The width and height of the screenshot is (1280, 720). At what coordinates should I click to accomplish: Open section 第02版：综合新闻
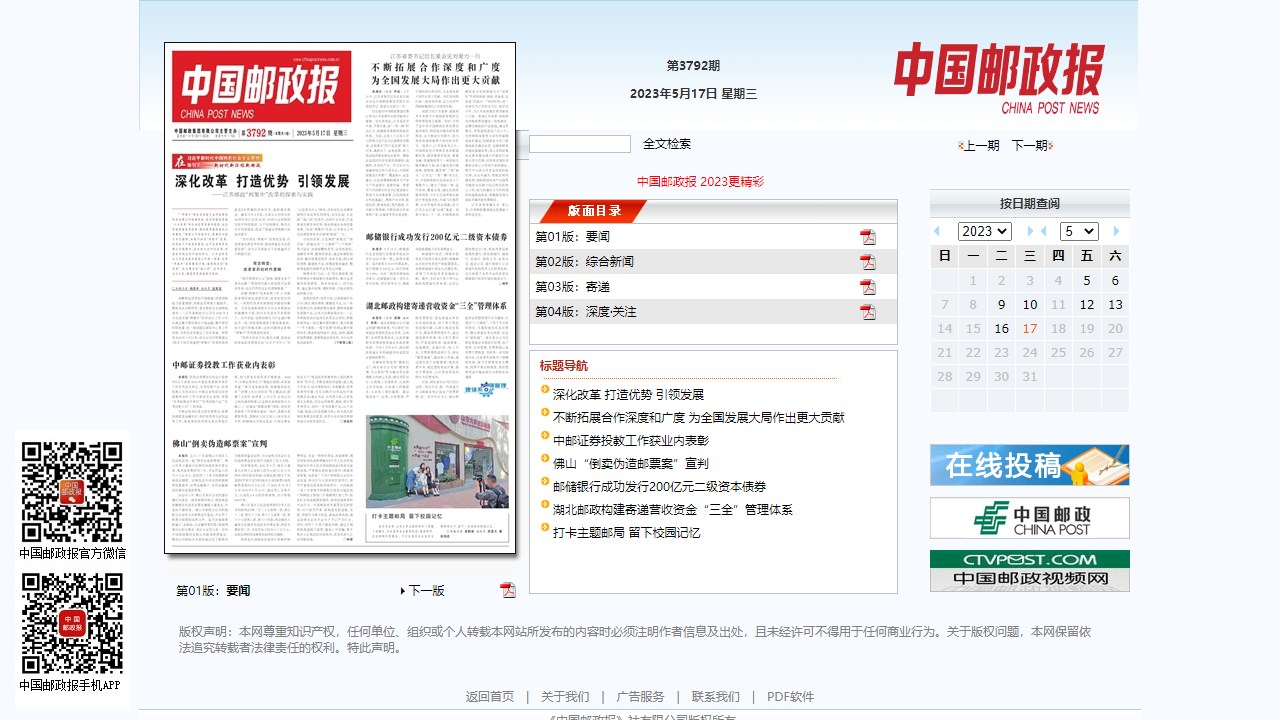584,262
